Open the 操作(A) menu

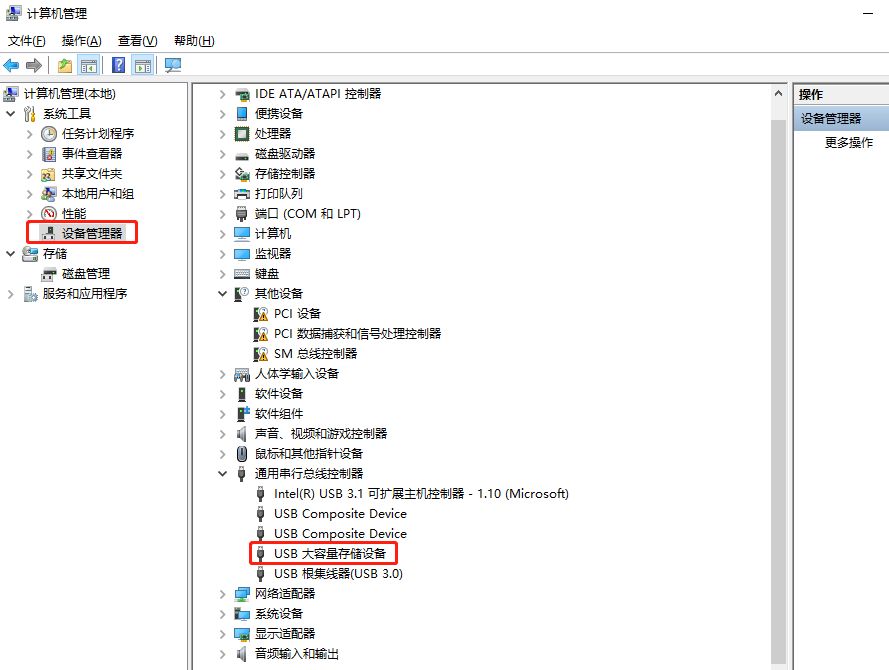coord(81,41)
